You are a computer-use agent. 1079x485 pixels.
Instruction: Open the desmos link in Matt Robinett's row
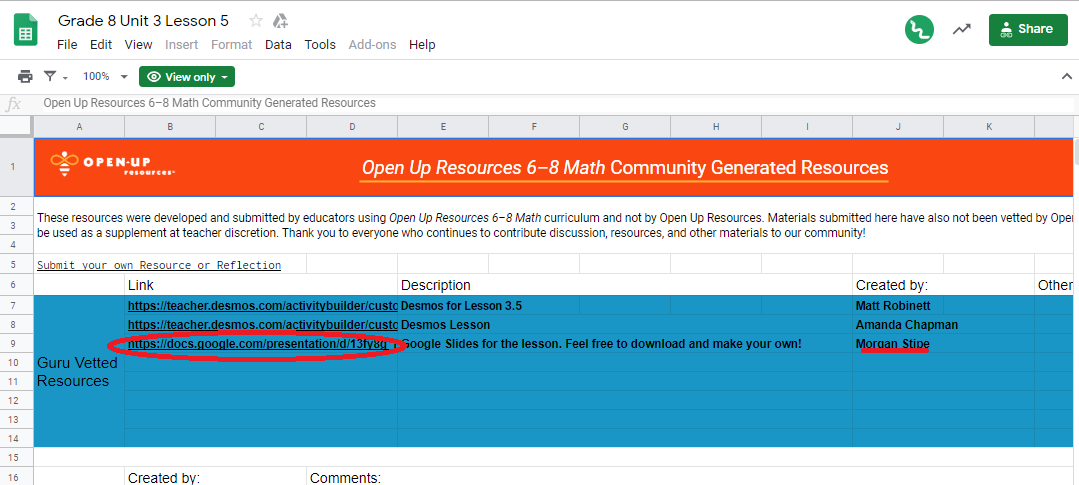(262, 305)
